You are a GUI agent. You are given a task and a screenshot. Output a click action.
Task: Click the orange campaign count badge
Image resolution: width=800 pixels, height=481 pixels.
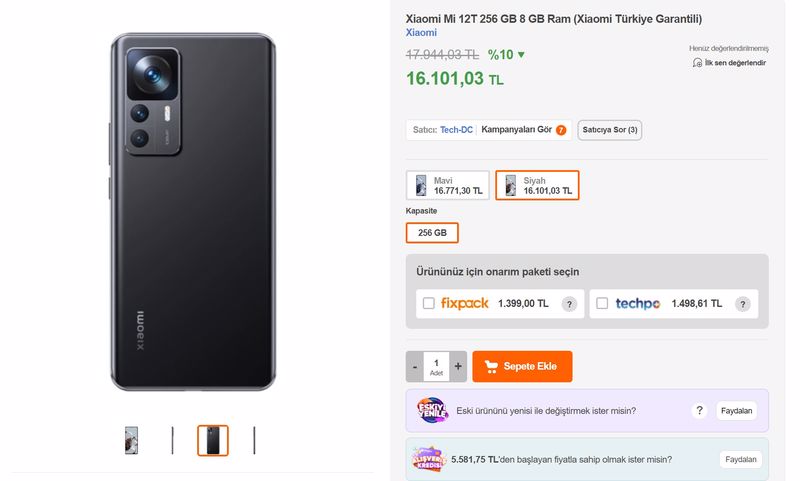click(x=561, y=130)
